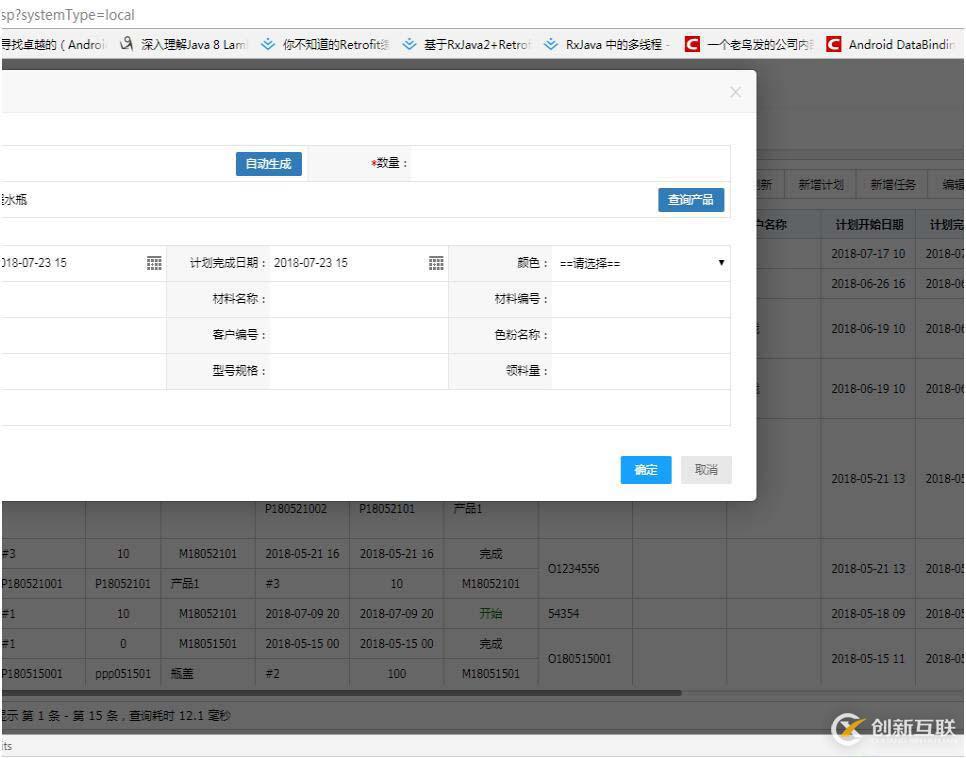
Task: Open calendar picker beside the leftmost date field
Action: tap(154, 263)
